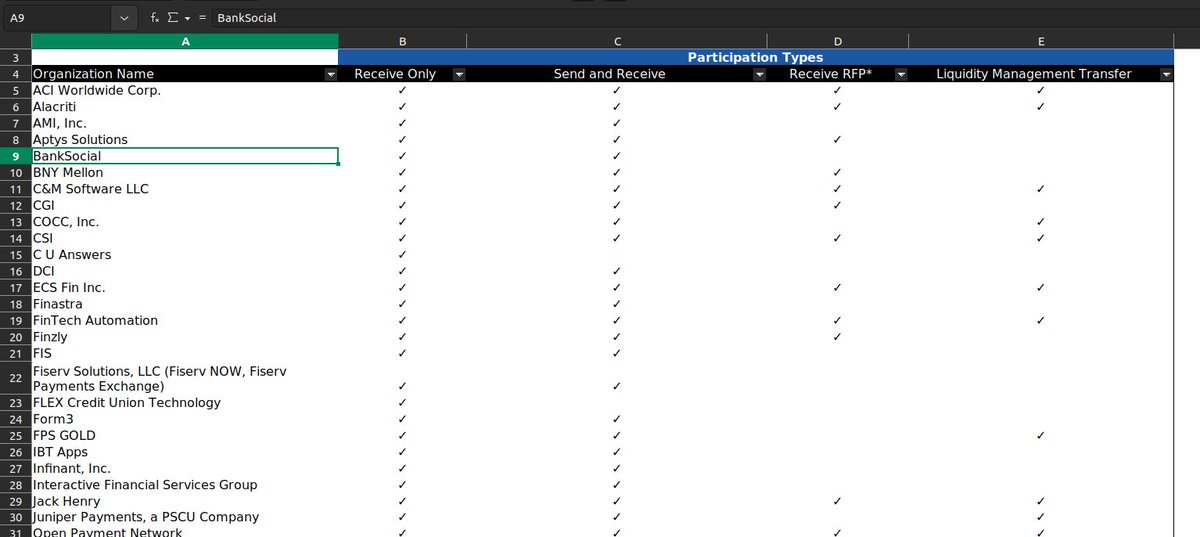The height and width of the screenshot is (537, 1200).
Task: Select row 3 header
Action: 16,58
